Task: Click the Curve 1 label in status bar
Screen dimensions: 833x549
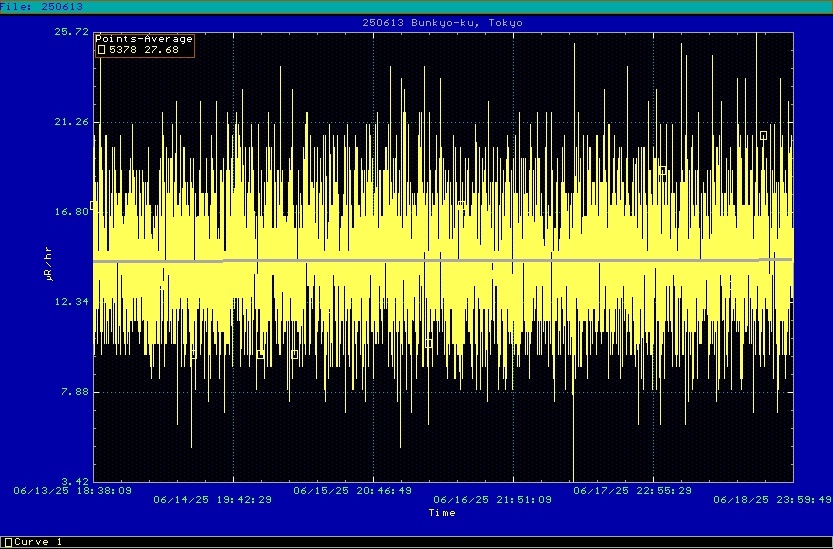Action: 39,542
